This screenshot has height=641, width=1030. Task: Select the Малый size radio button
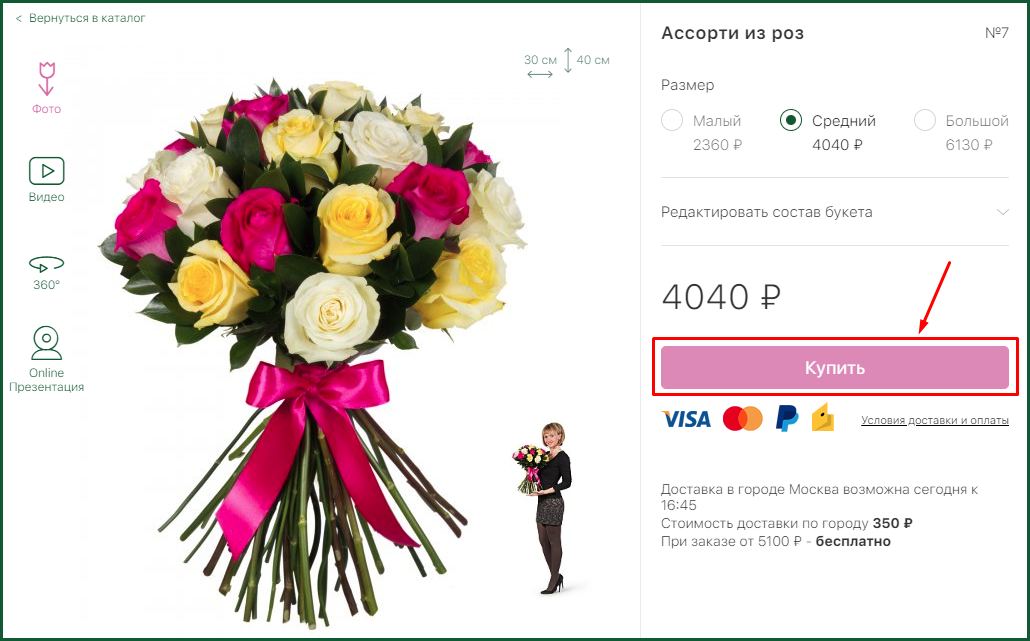tap(672, 120)
